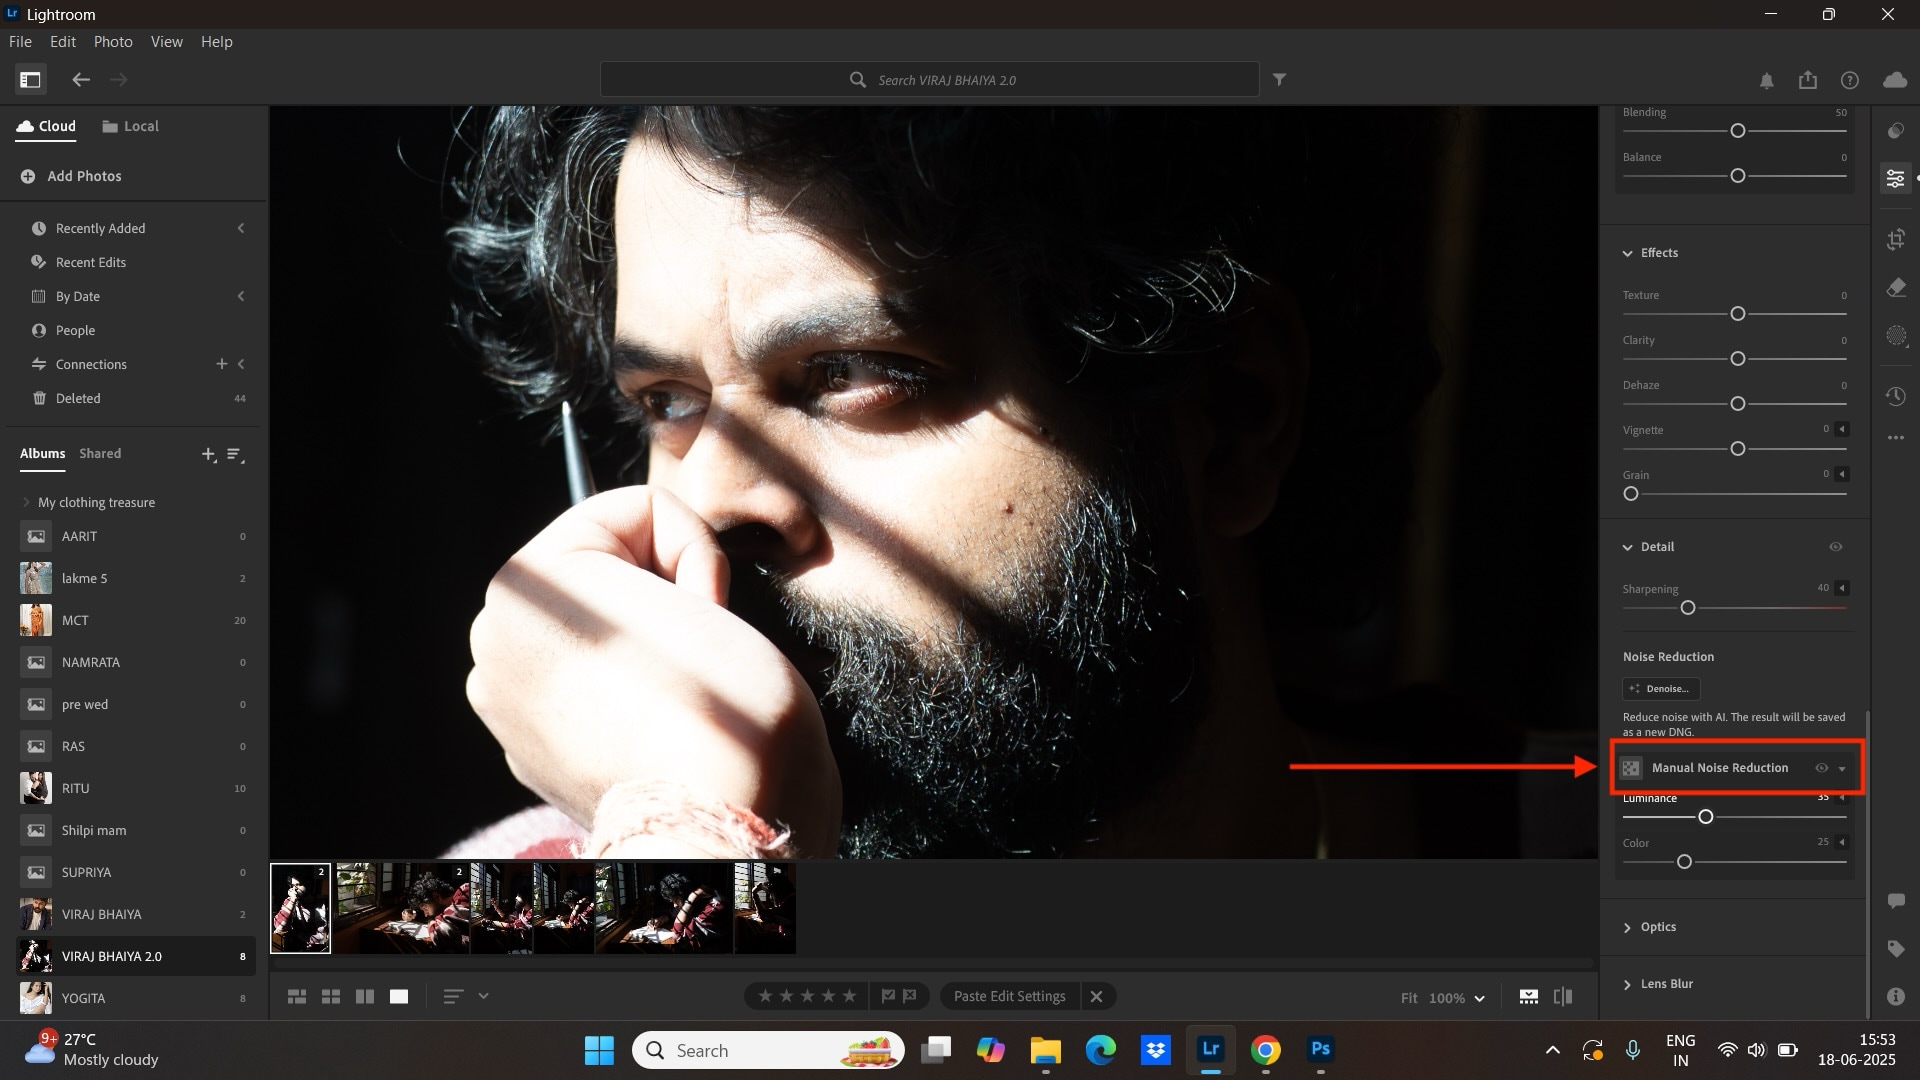1920x1080 pixels.
Task: Switch to the Local tab
Action: coord(130,126)
